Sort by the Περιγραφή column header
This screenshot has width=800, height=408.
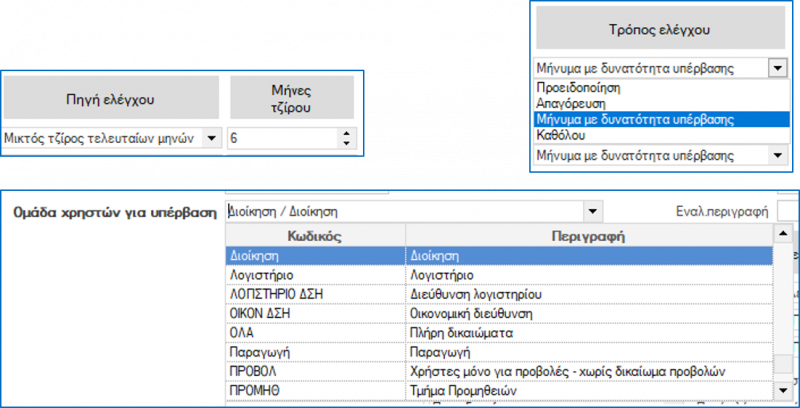(x=589, y=236)
